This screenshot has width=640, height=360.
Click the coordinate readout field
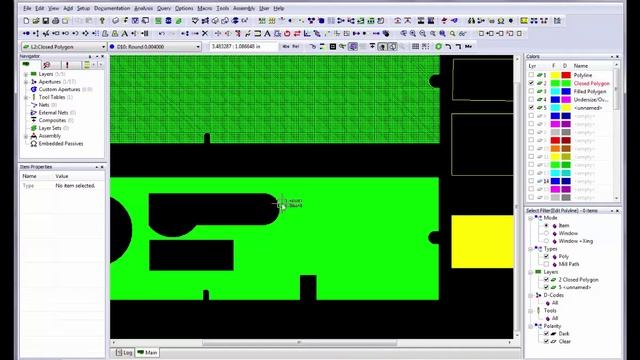[243, 47]
